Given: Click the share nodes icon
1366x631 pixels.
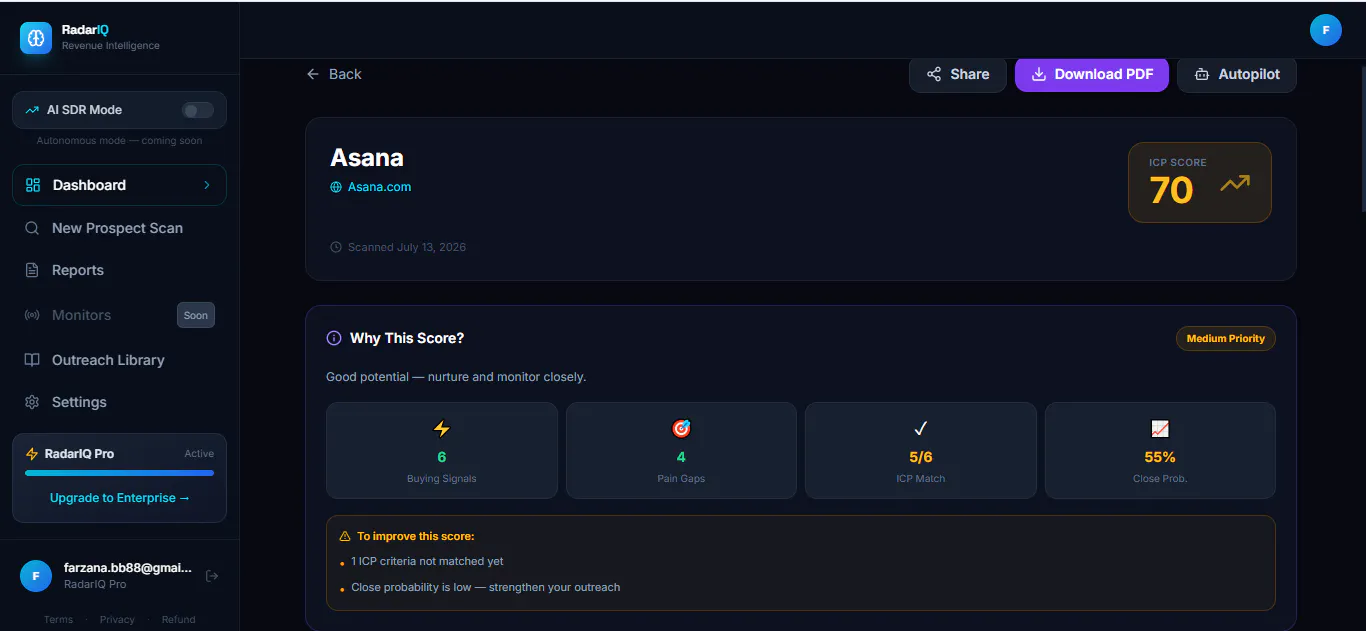Looking at the screenshot, I should [934, 74].
